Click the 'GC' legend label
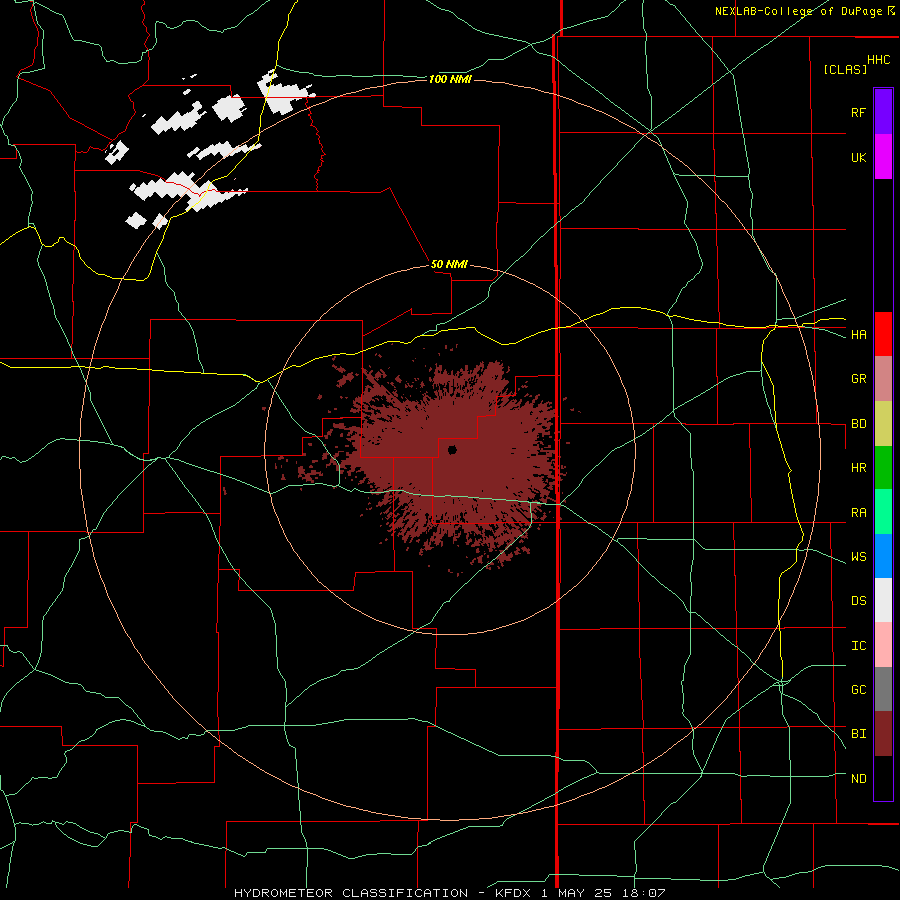 point(858,690)
